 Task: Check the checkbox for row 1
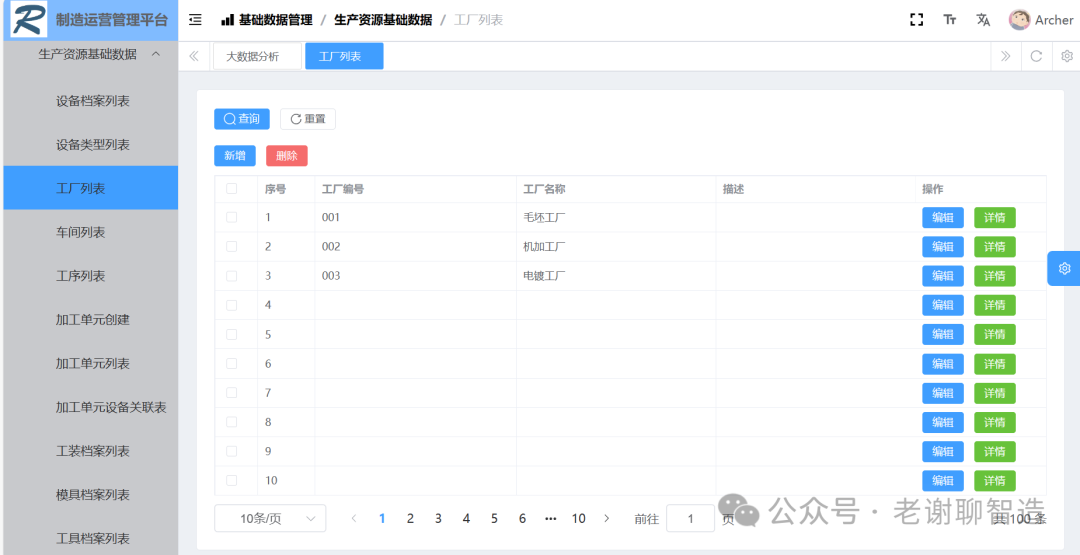point(231,217)
